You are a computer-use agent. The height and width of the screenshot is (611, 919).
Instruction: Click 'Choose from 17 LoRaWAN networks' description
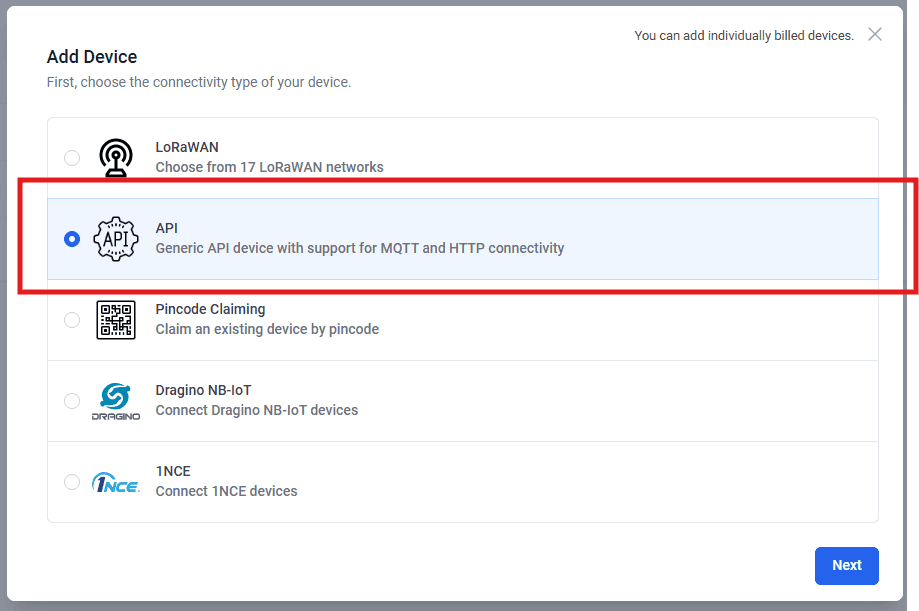269,167
